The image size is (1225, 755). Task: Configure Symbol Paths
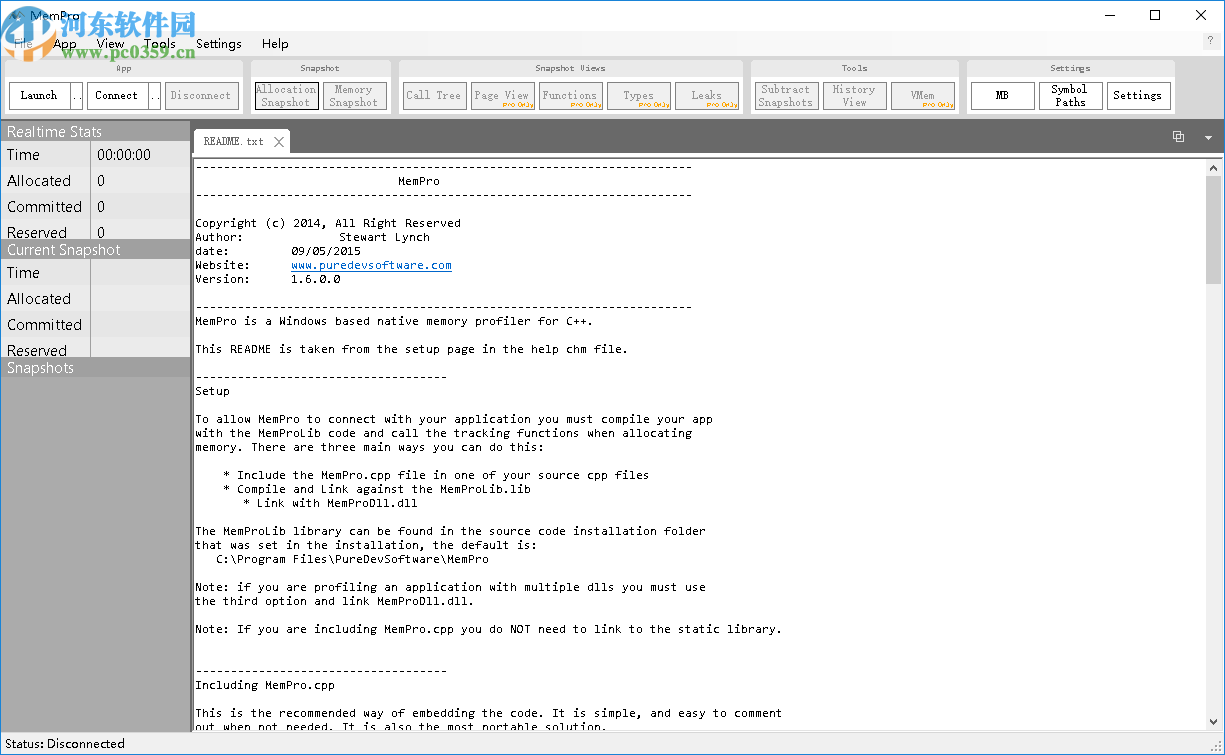tap(1070, 95)
